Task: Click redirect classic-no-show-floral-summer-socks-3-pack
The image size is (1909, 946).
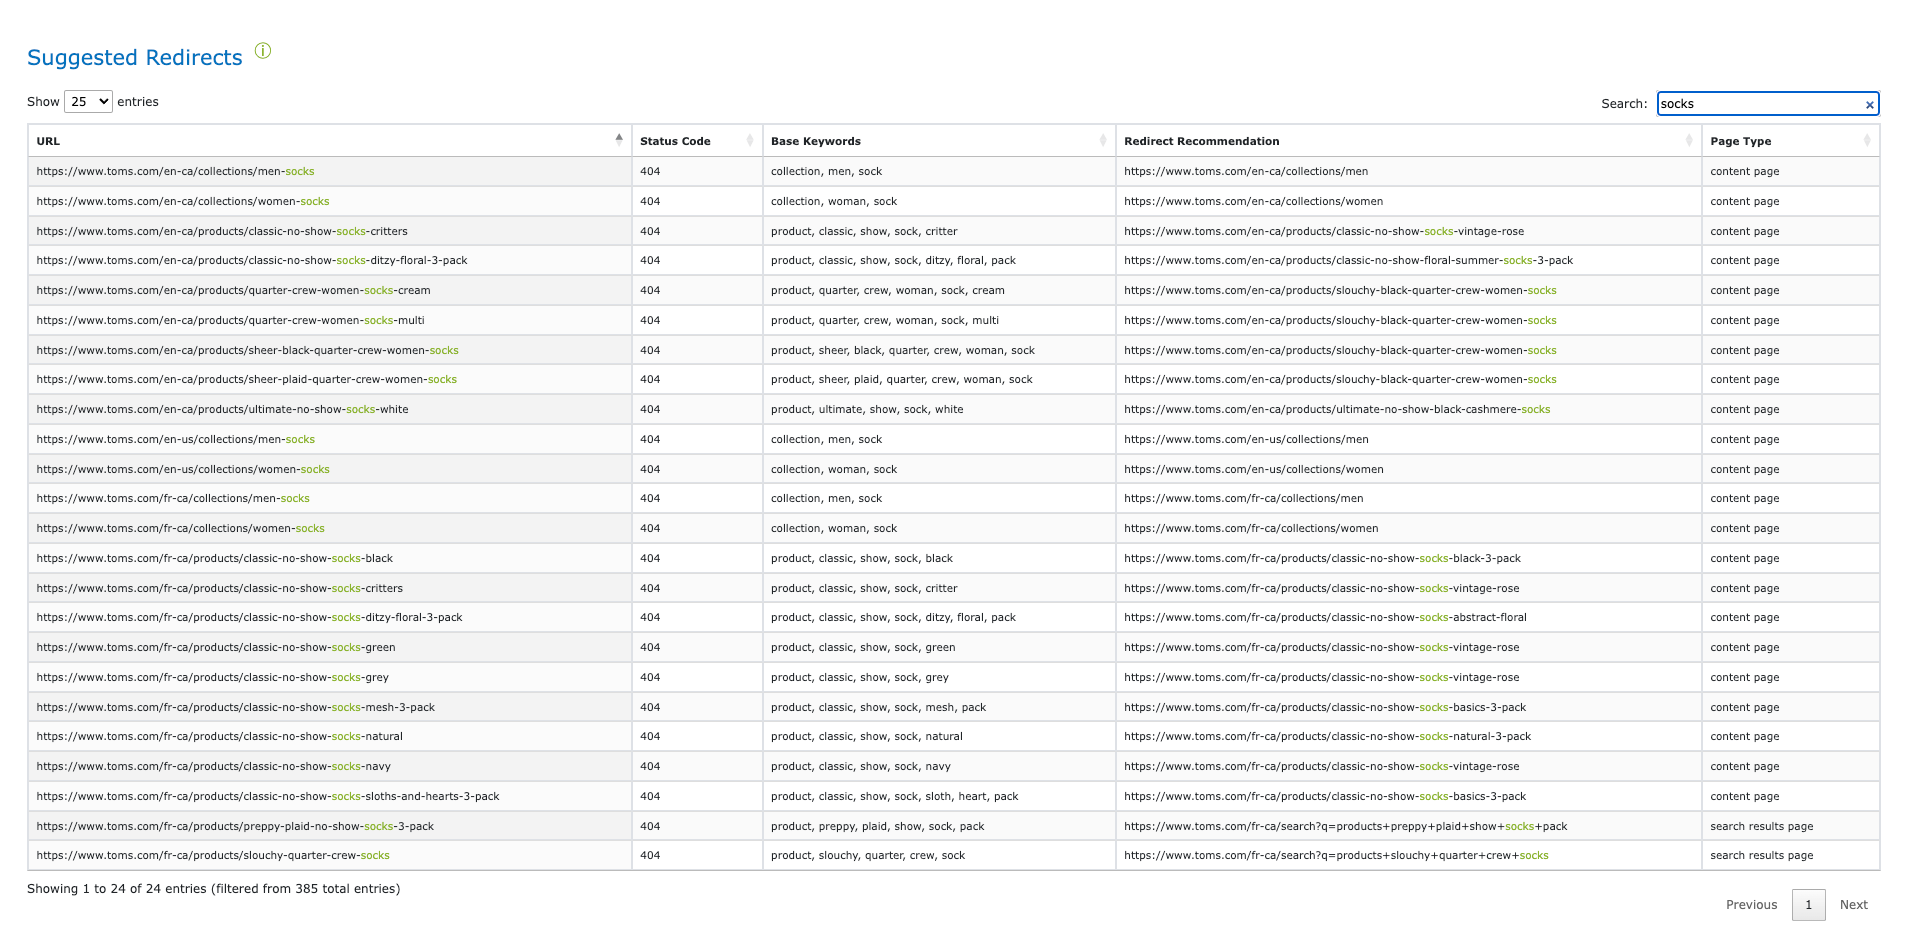Action: pos(1348,260)
